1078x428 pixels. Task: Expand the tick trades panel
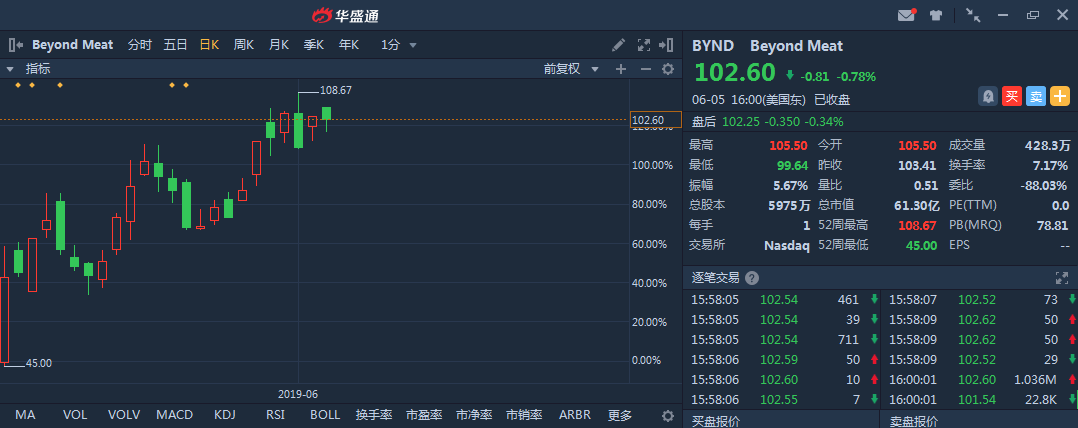coord(1062,278)
